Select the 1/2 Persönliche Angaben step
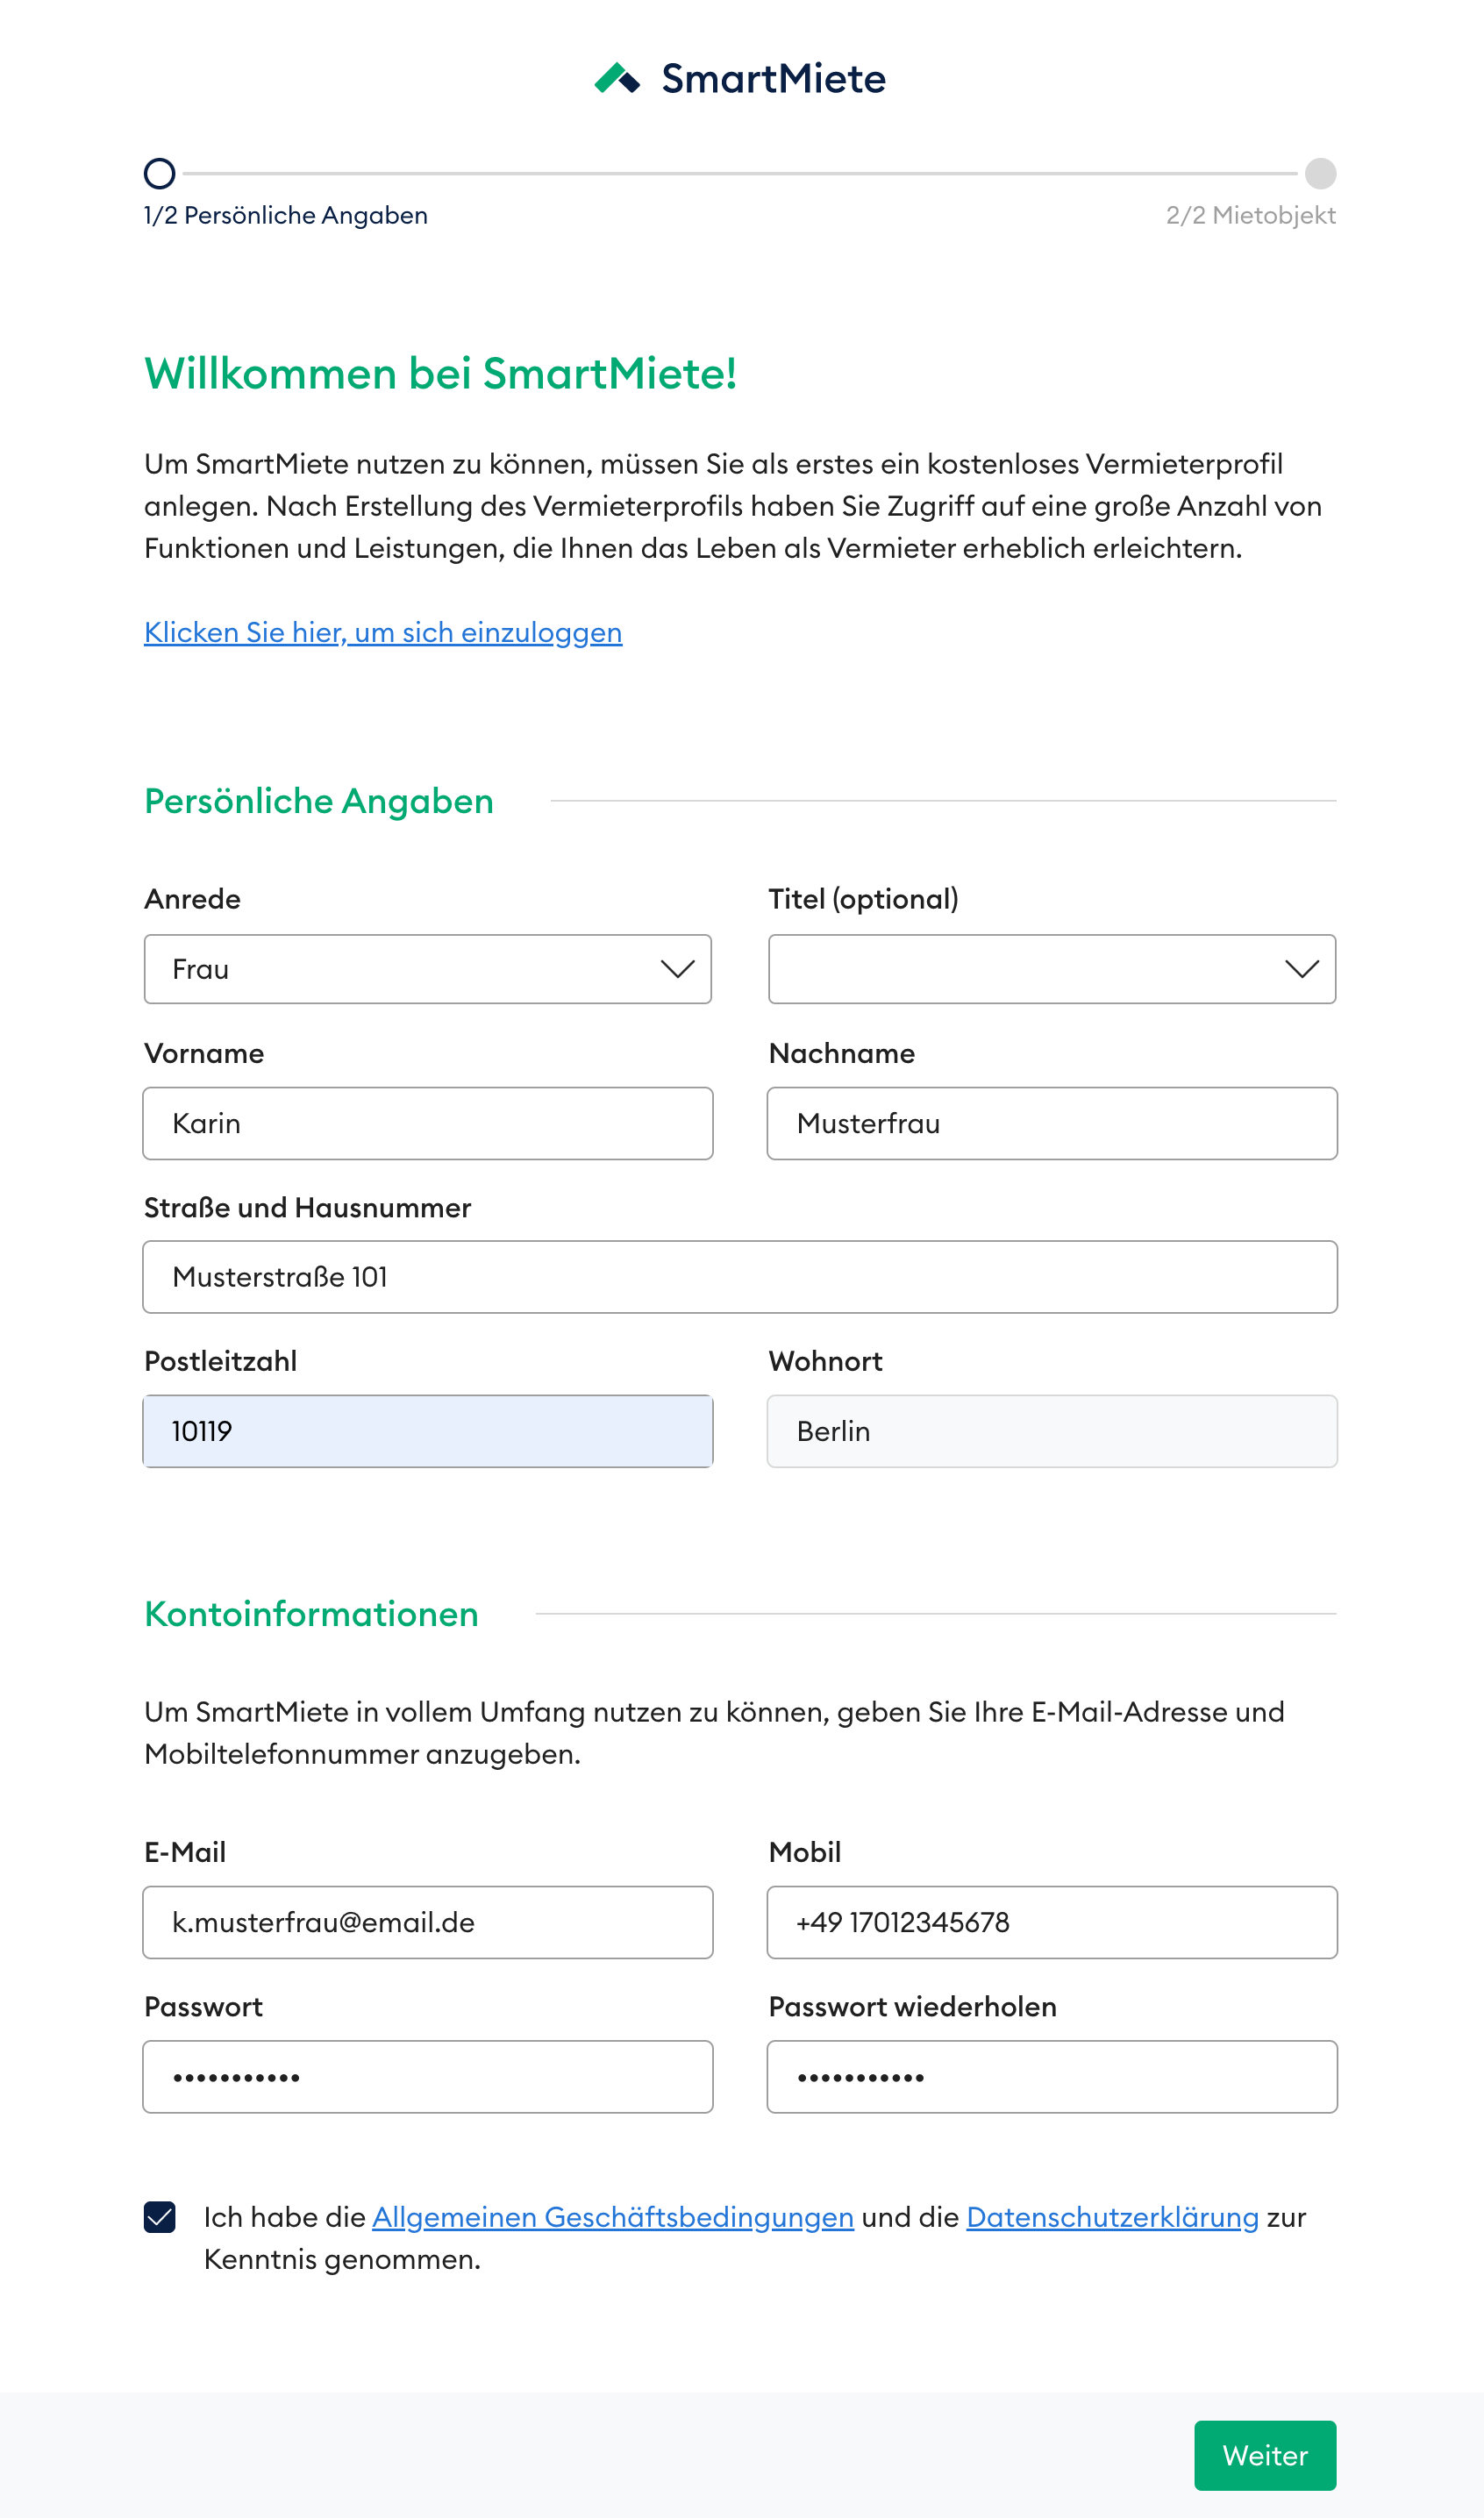This screenshot has width=1484, height=2518. 286,215
